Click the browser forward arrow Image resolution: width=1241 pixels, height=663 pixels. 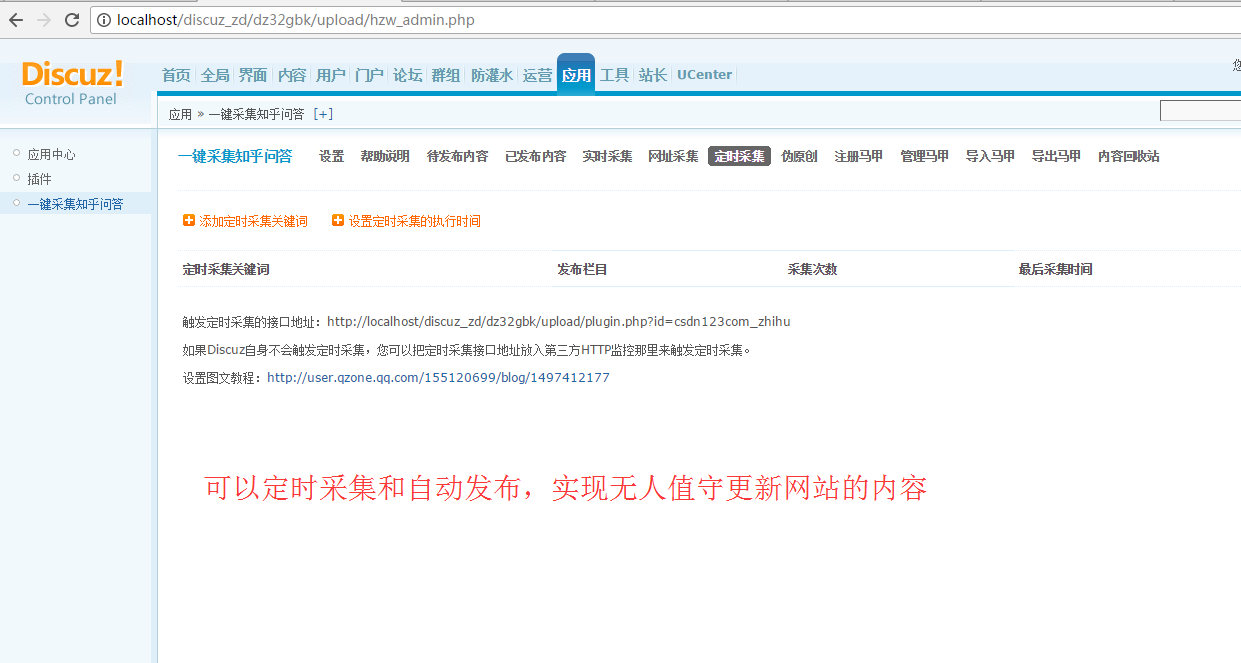44,19
